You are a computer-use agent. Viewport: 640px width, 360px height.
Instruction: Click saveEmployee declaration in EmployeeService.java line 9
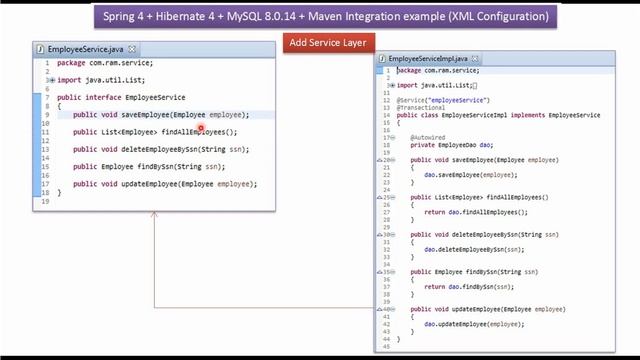(161, 115)
